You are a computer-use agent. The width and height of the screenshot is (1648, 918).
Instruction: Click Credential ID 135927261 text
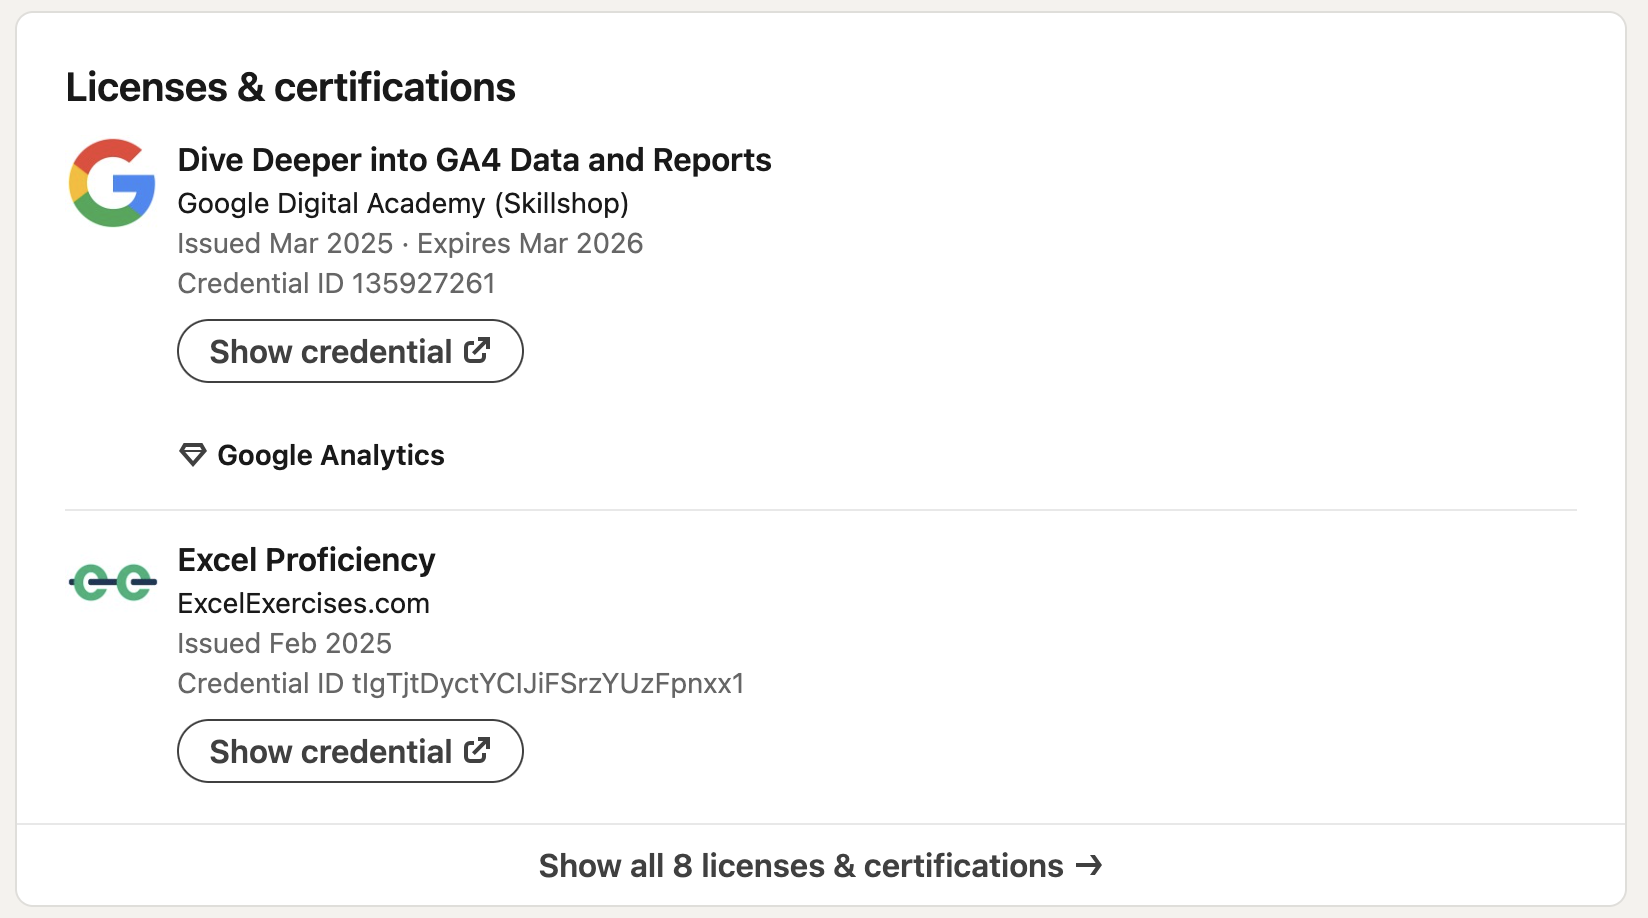(x=336, y=283)
